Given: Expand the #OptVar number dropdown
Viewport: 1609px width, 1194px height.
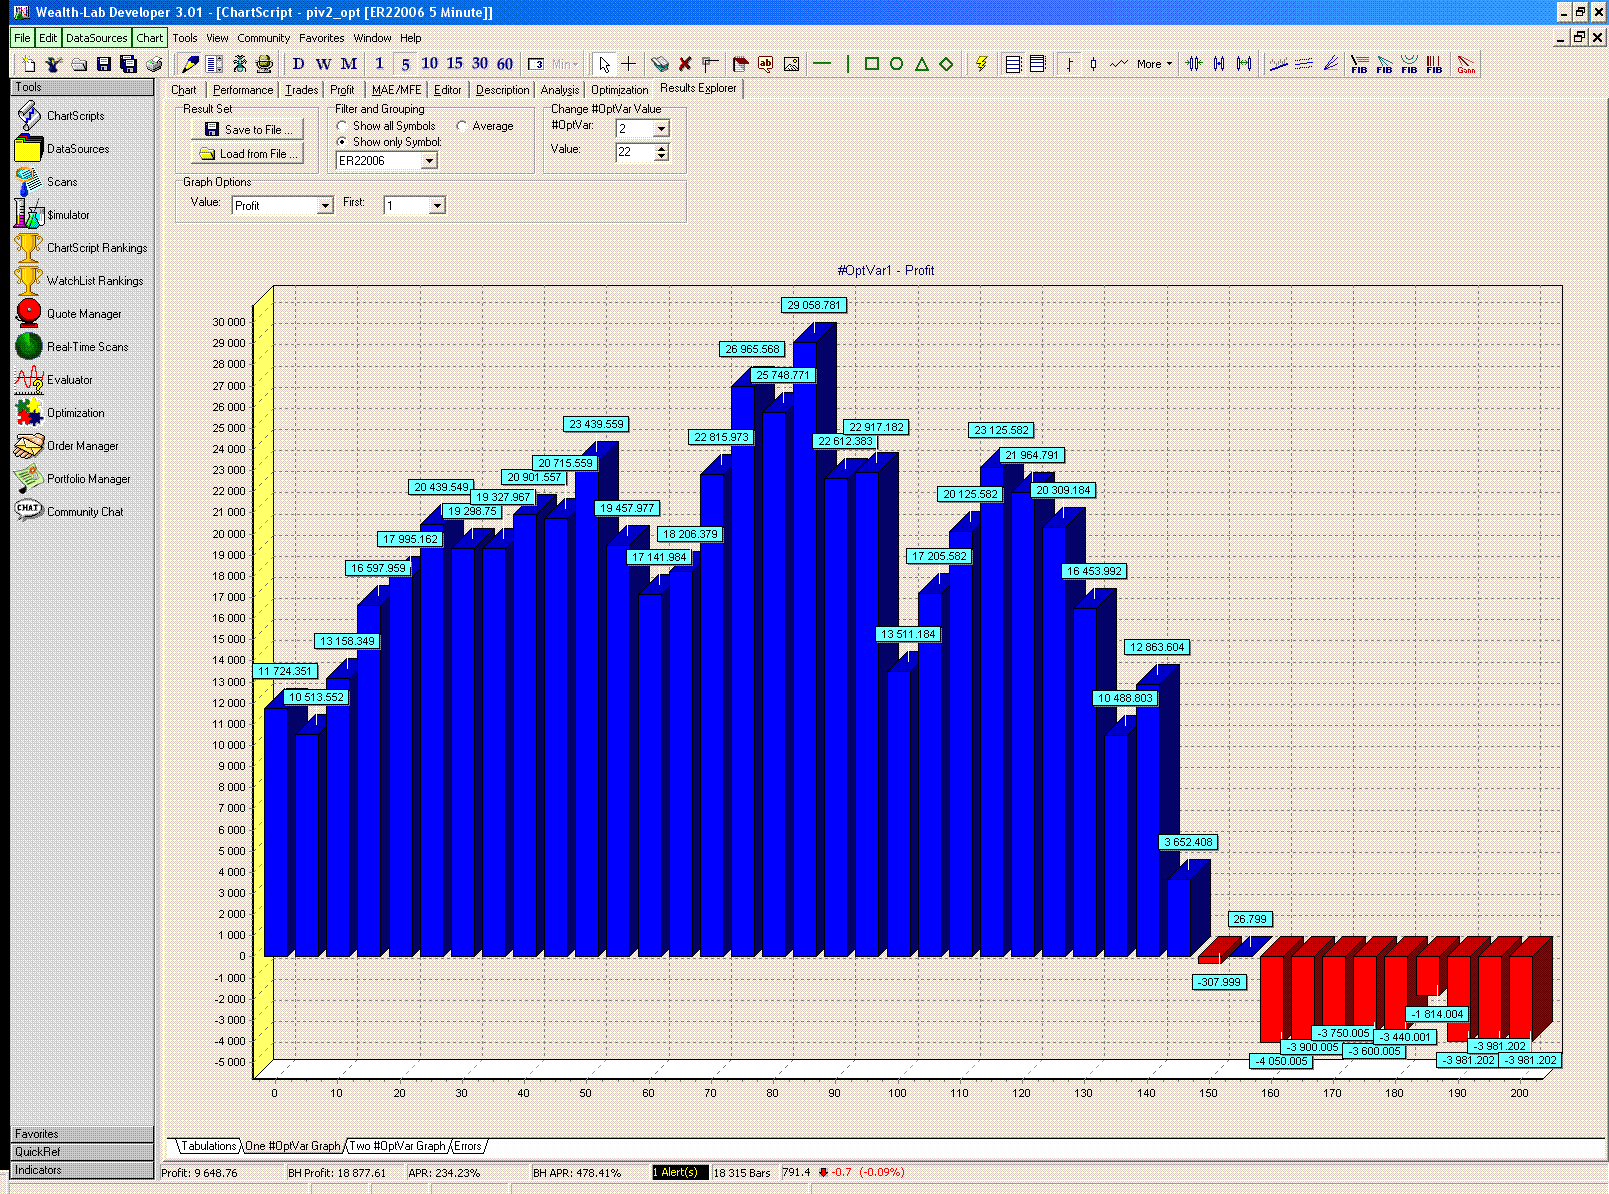Looking at the screenshot, I should (x=661, y=129).
